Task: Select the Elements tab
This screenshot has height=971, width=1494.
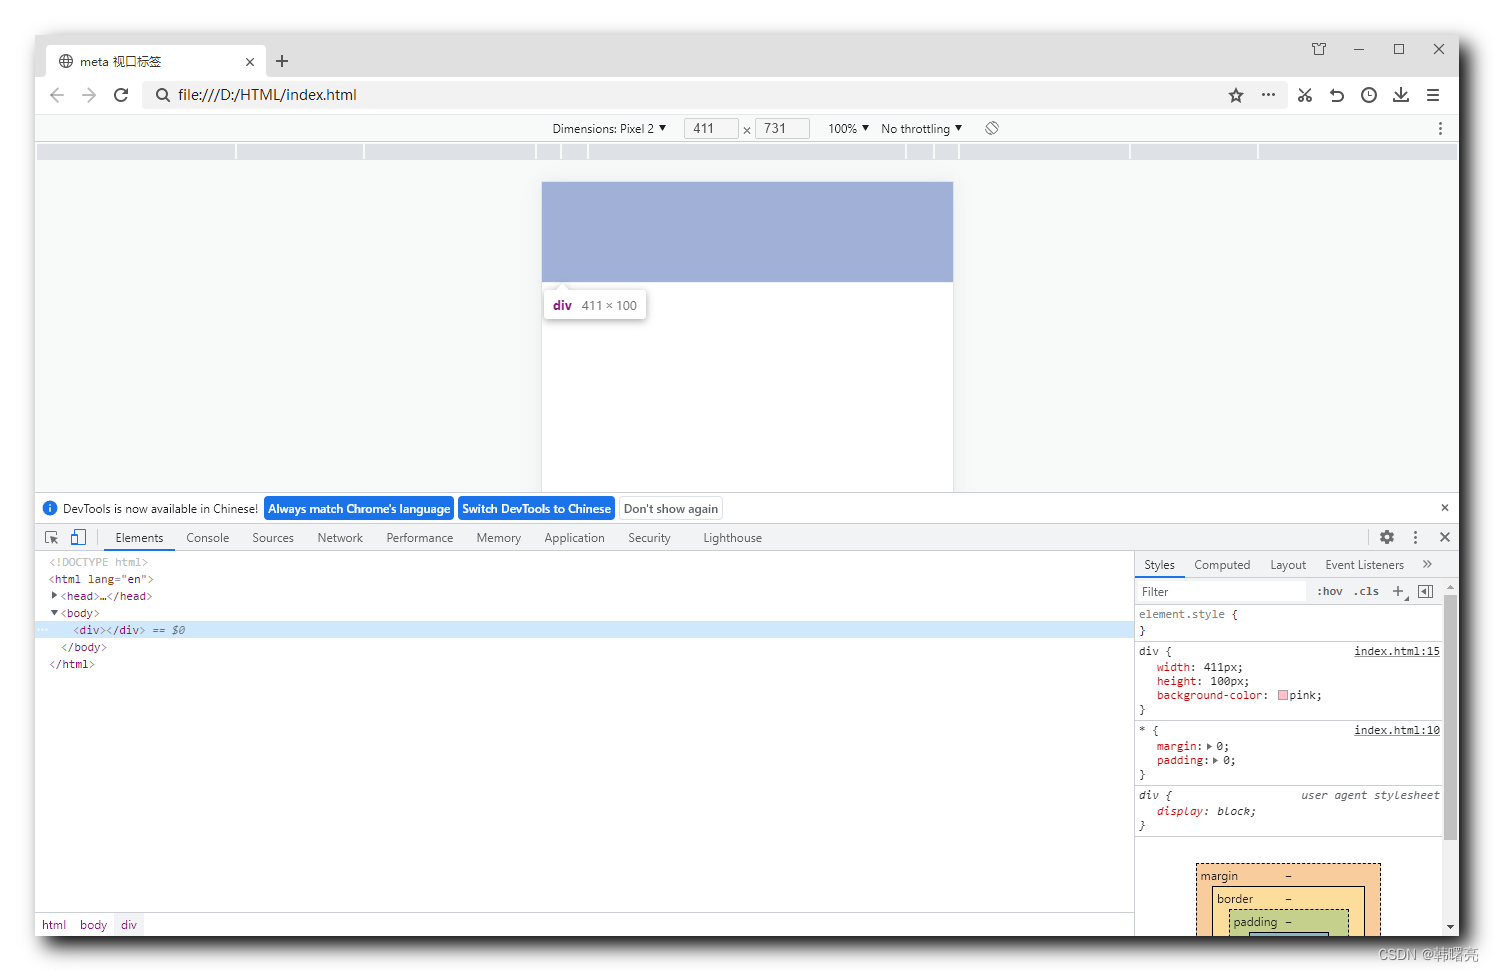Action: point(139,537)
